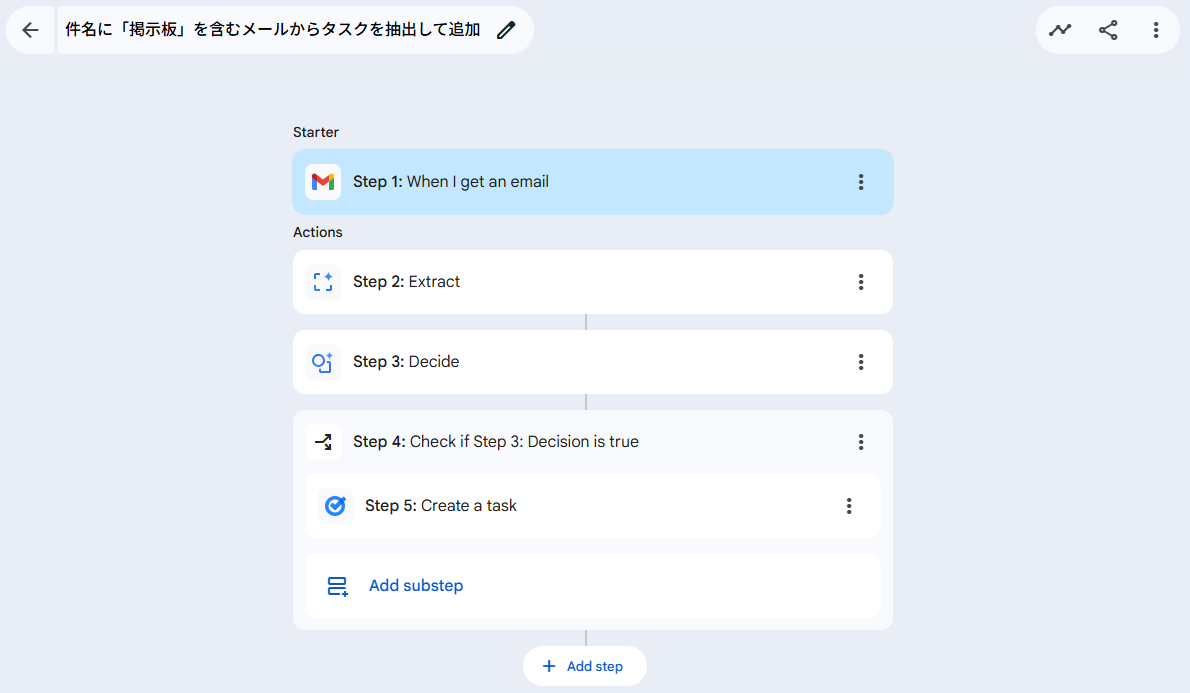Open Step 4 options menu

tap(860, 442)
